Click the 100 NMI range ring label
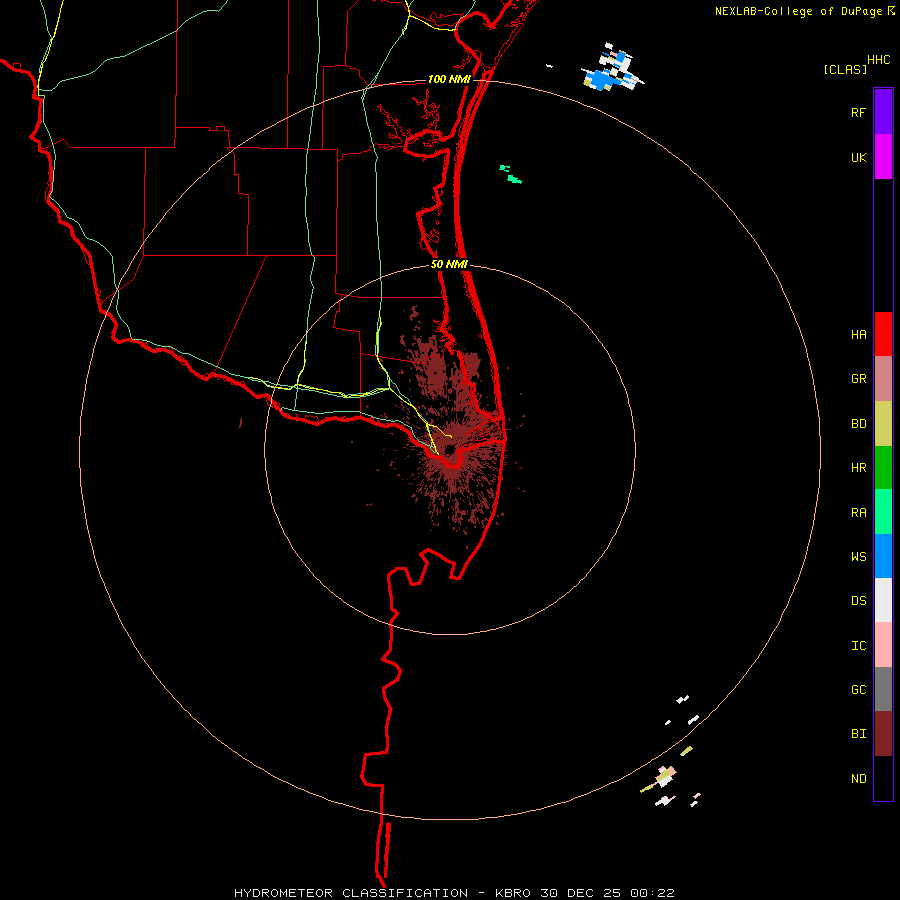 click(448, 79)
